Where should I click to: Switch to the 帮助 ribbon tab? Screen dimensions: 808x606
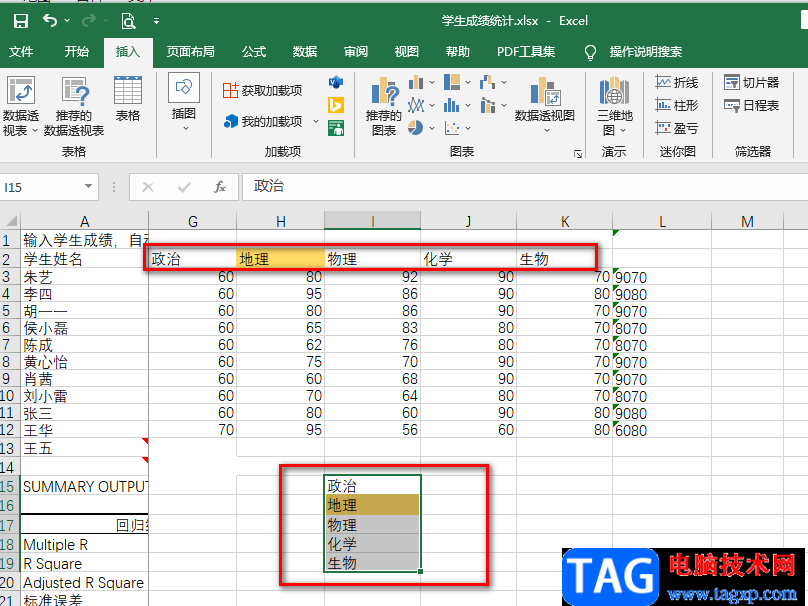[x=458, y=52]
